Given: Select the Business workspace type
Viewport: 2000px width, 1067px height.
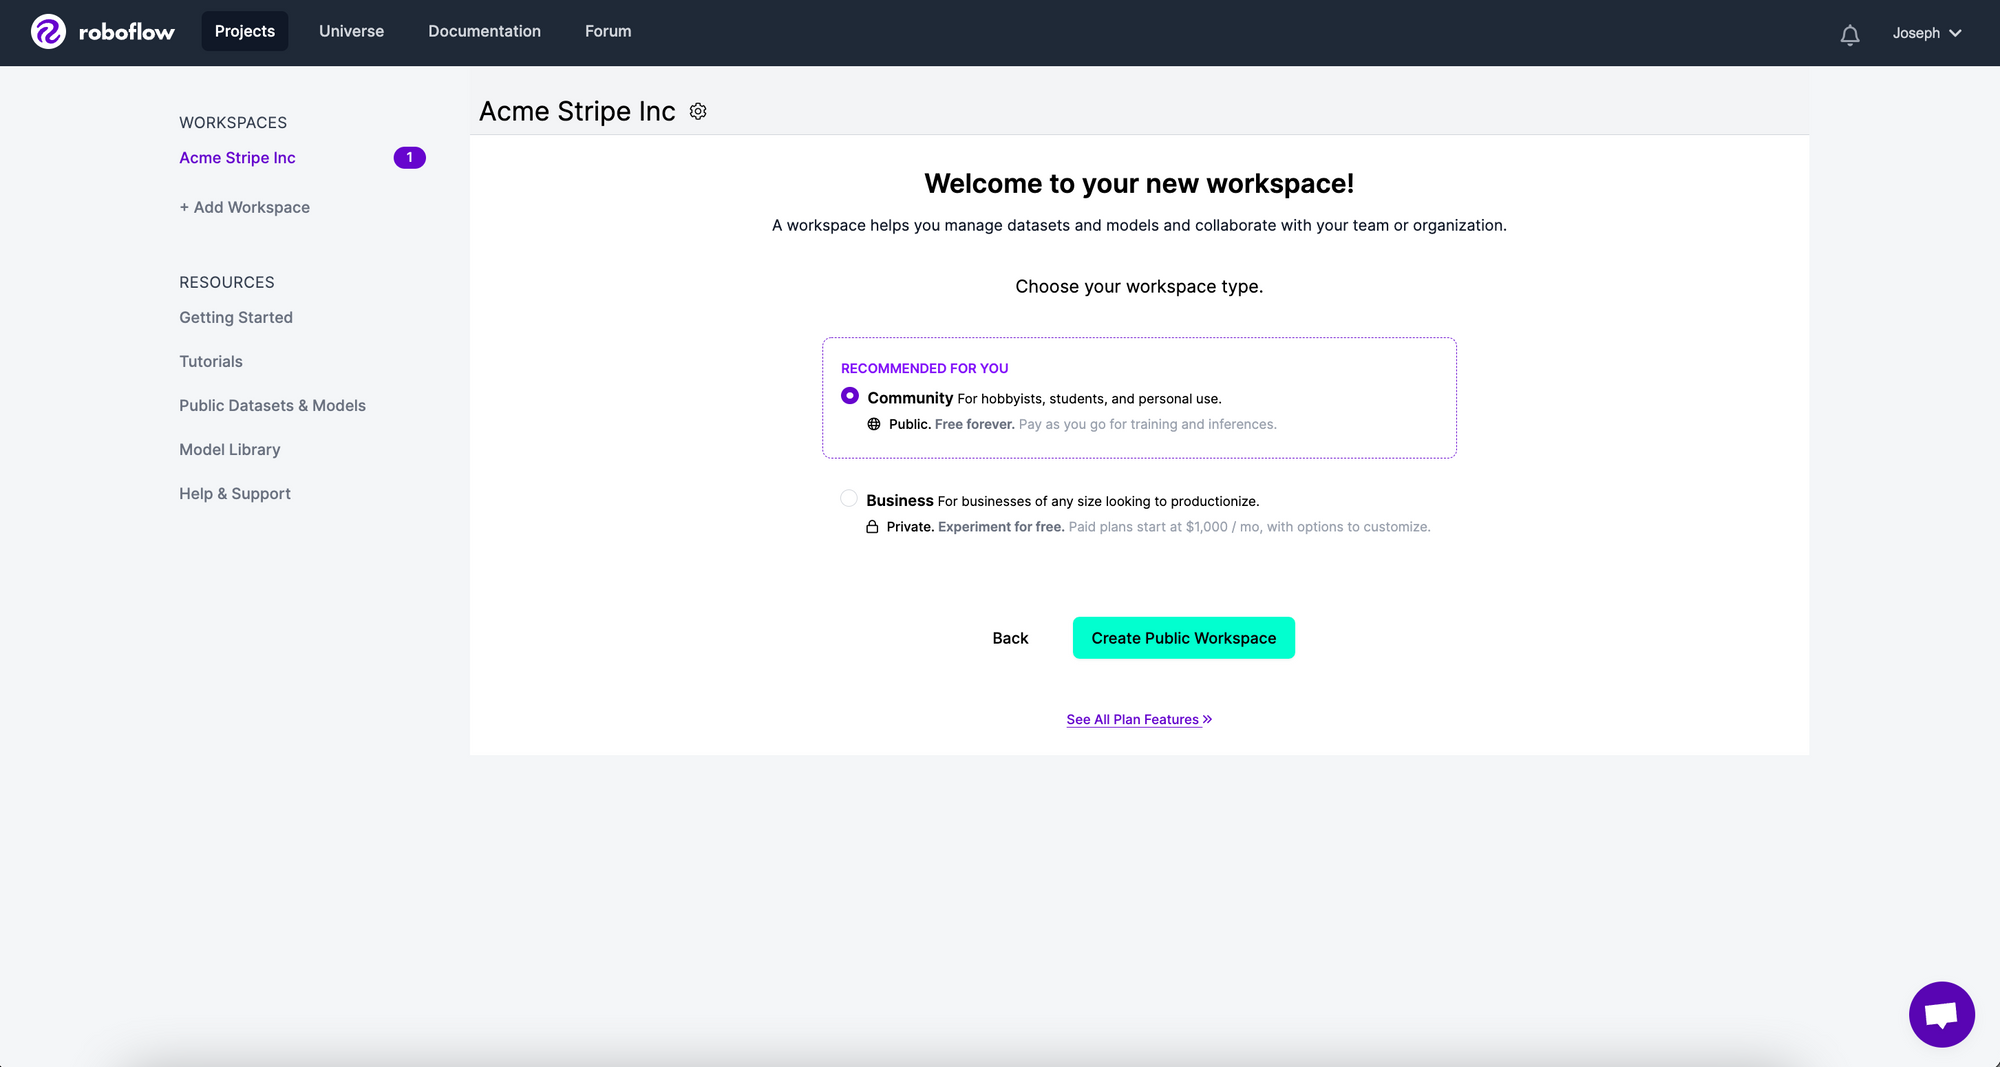Looking at the screenshot, I should click(x=848, y=497).
